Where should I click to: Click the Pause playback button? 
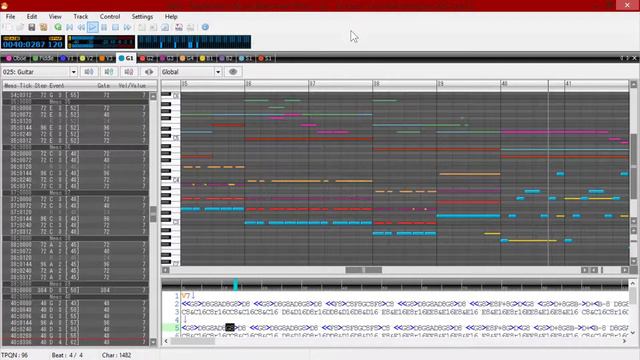click(104, 27)
